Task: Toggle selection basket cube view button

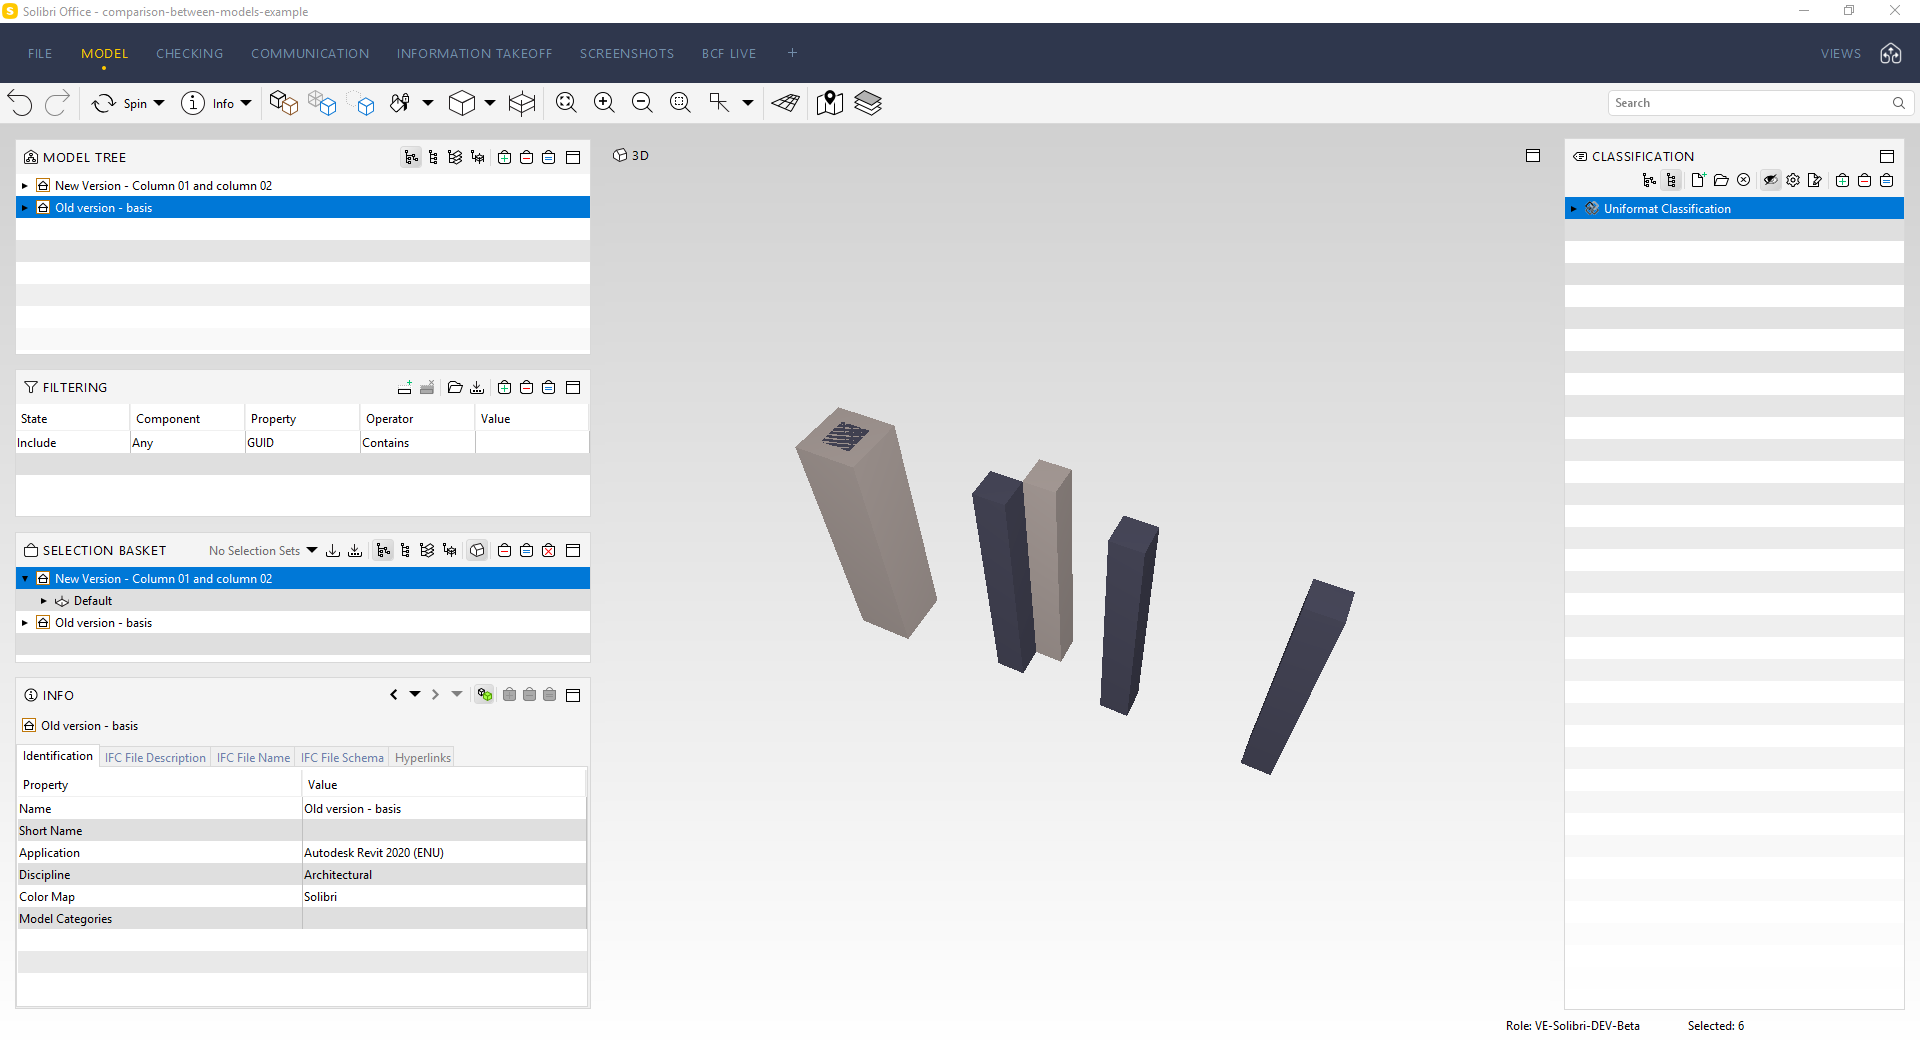Action: point(478,551)
